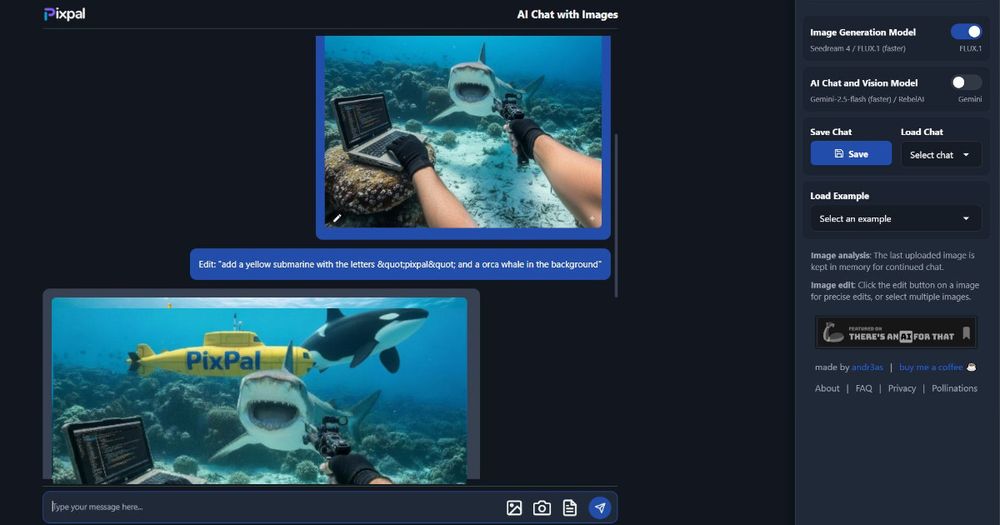Click the Save chat button
1000x525 pixels.
851,154
